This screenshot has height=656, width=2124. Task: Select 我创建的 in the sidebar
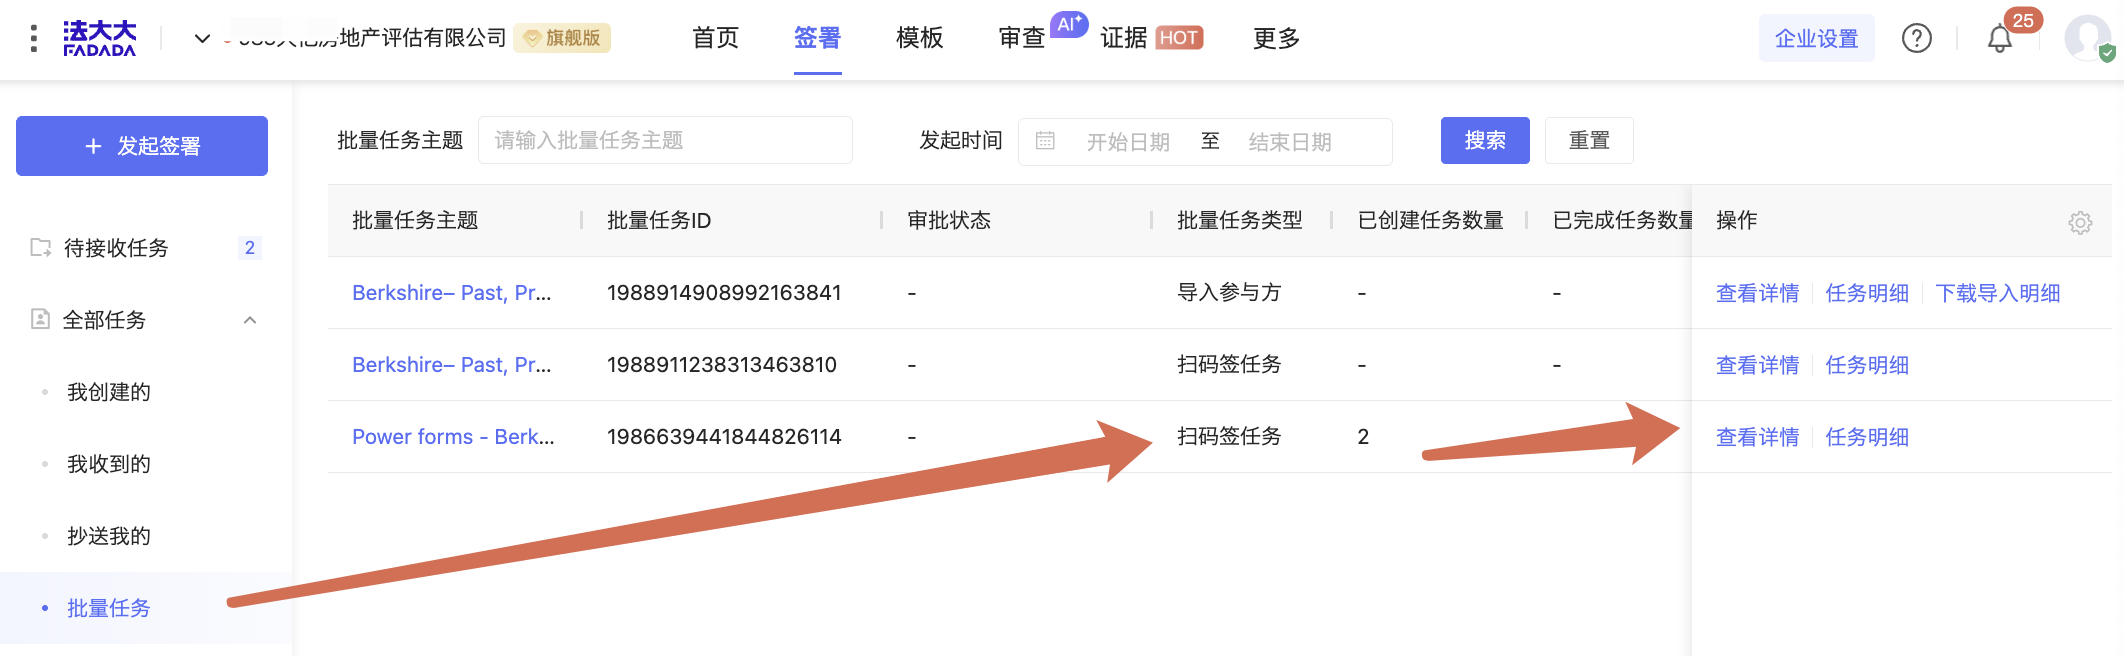[x=109, y=392]
